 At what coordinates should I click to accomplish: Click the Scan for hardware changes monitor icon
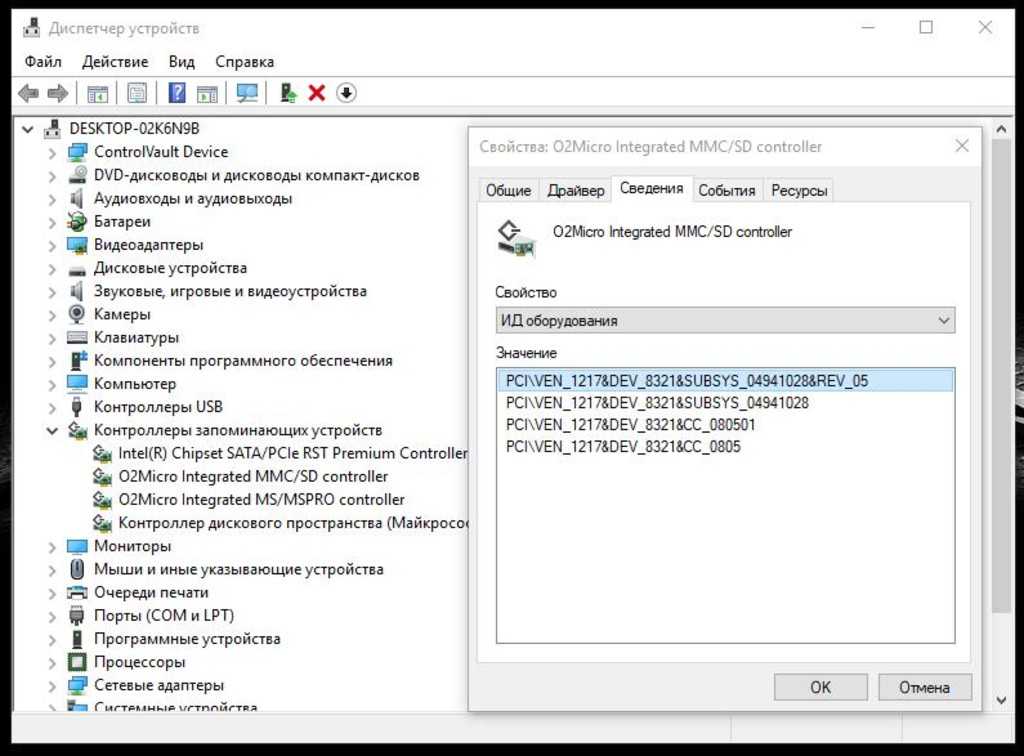point(247,93)
